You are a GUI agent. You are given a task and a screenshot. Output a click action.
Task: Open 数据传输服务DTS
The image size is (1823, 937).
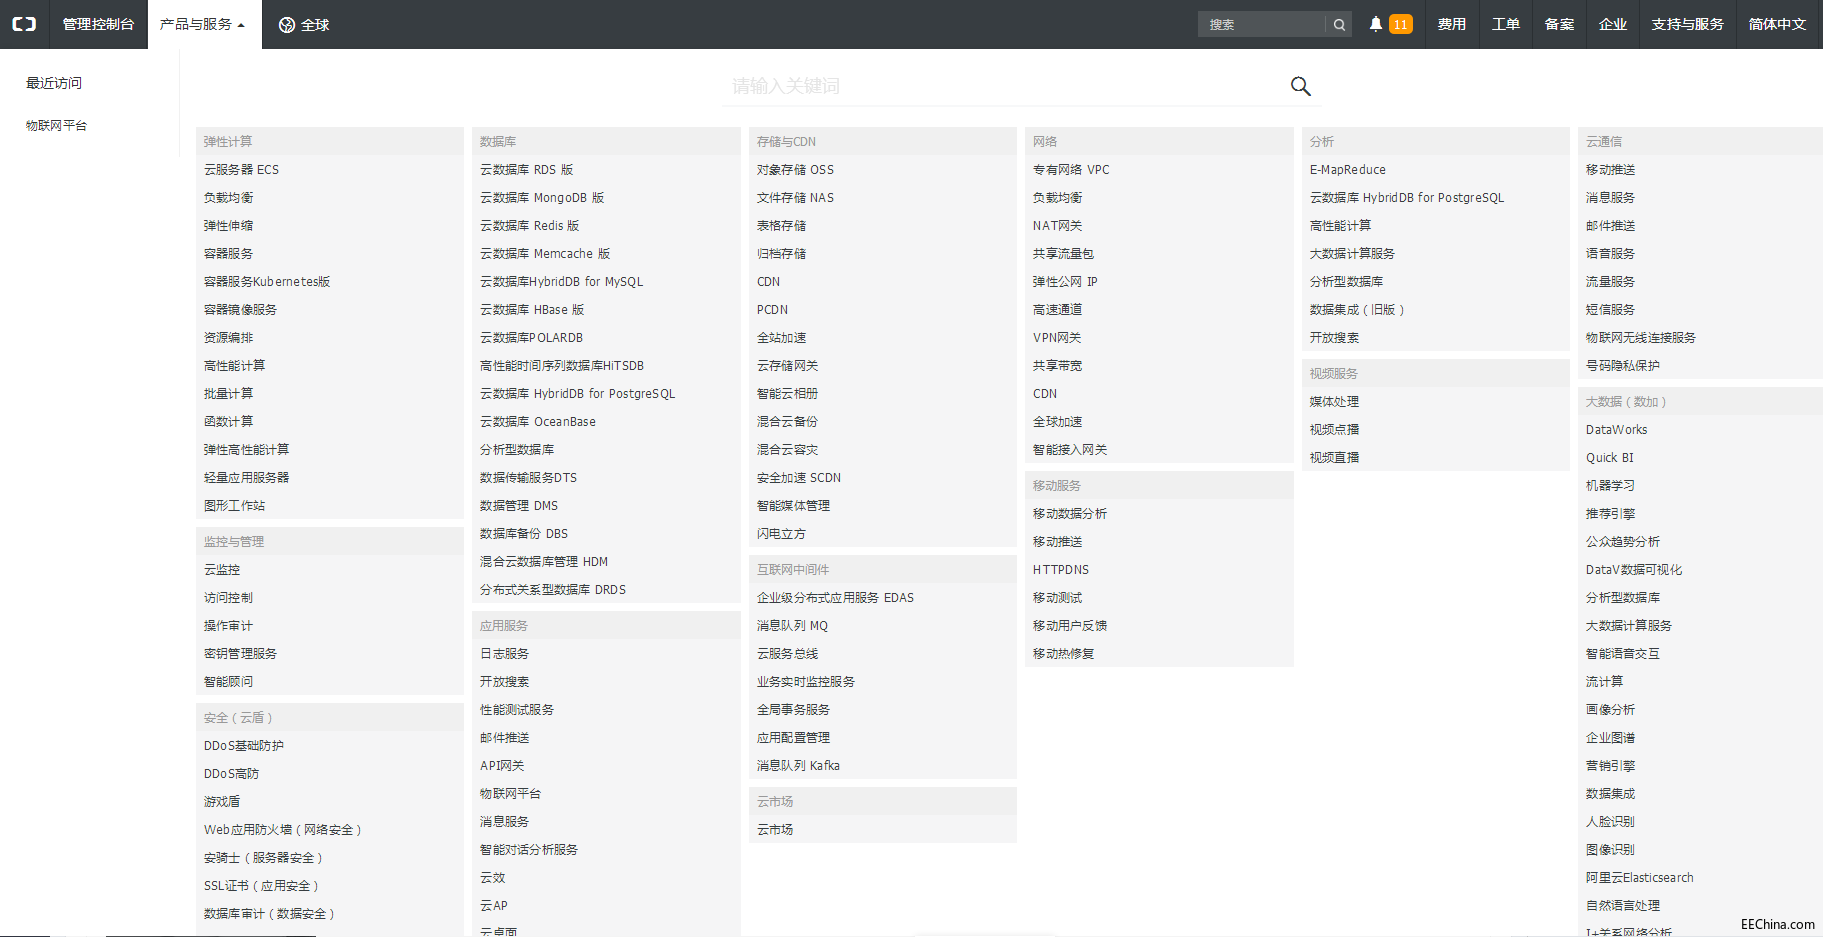(528, 477)
